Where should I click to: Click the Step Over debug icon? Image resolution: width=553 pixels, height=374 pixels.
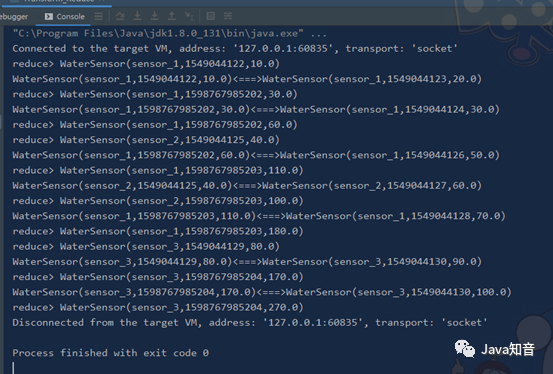pyautogui.click(x=120, y=16)
